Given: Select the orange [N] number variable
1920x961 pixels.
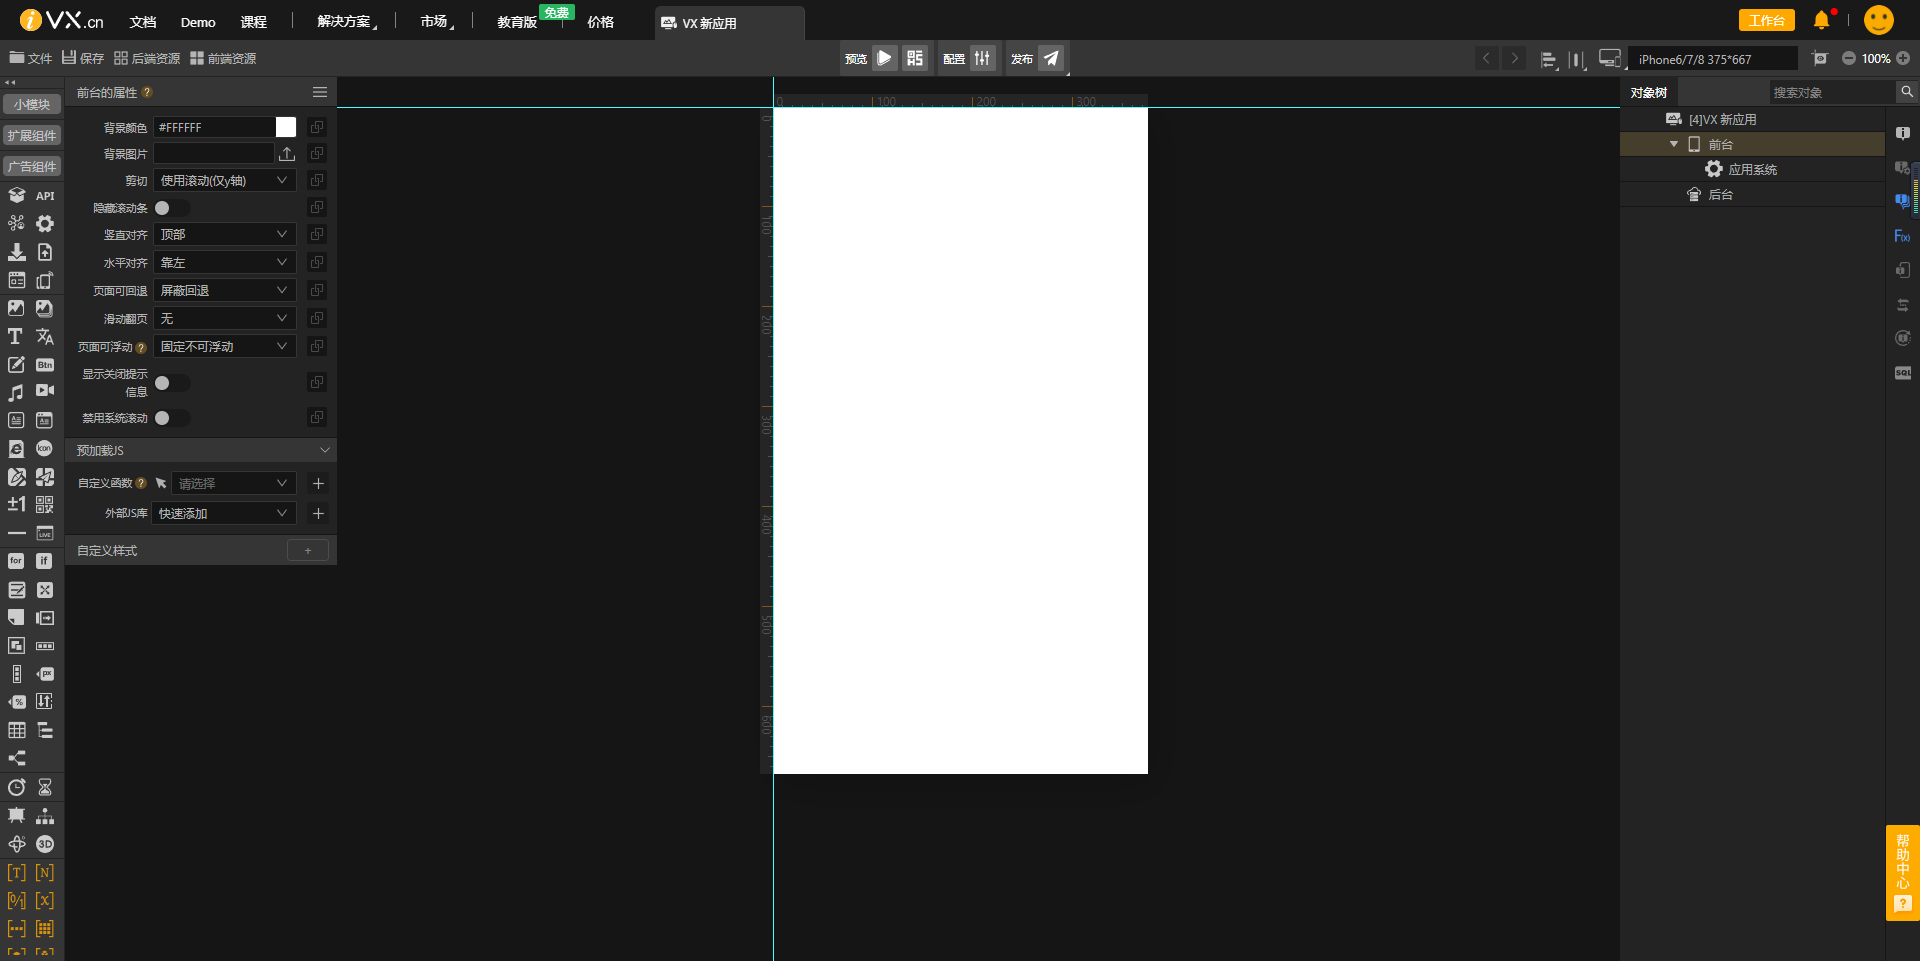Looking at the screenshot, I should tap(45, 873).
